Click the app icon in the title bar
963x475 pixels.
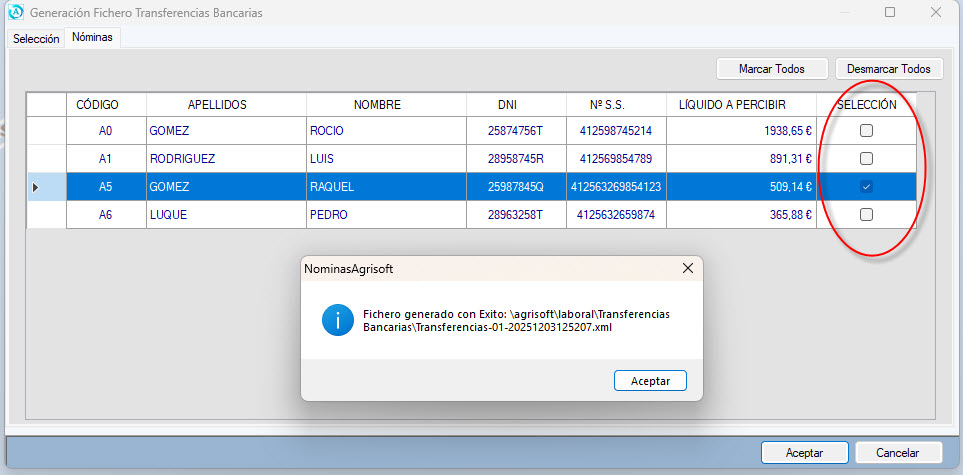click(x=15, y=13)
